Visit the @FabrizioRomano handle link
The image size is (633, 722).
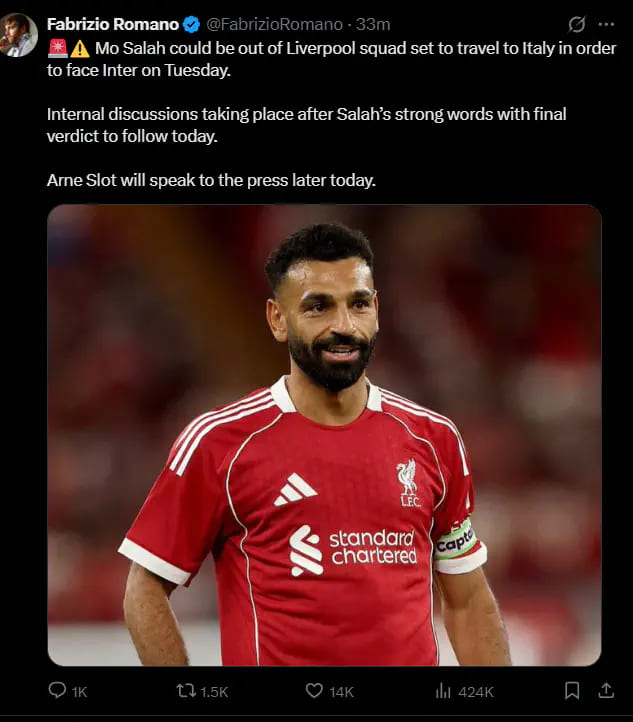click(x=274, y=24)
